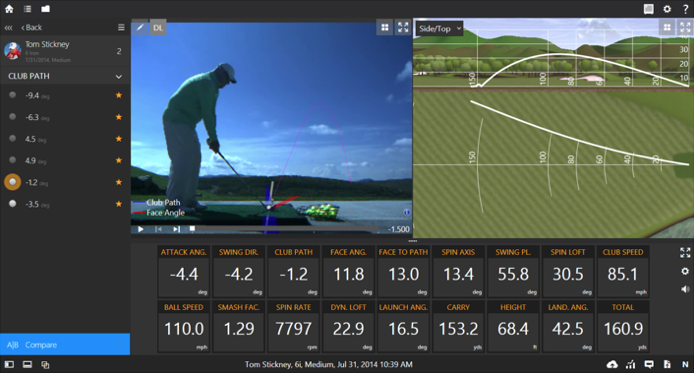Toggle the DL video view button
The height and width of the screenshot is (373, 694).
(158, 27)
